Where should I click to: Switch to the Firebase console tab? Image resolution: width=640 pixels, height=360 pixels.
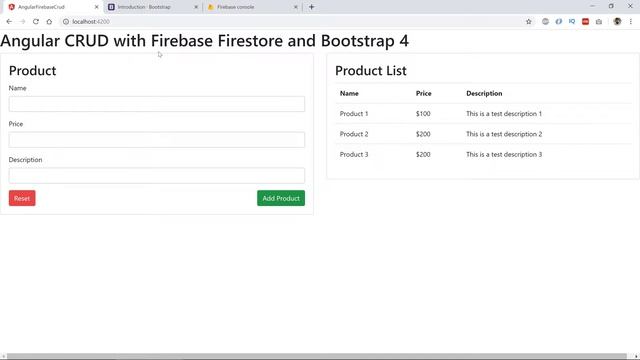(x=252, y=7)
